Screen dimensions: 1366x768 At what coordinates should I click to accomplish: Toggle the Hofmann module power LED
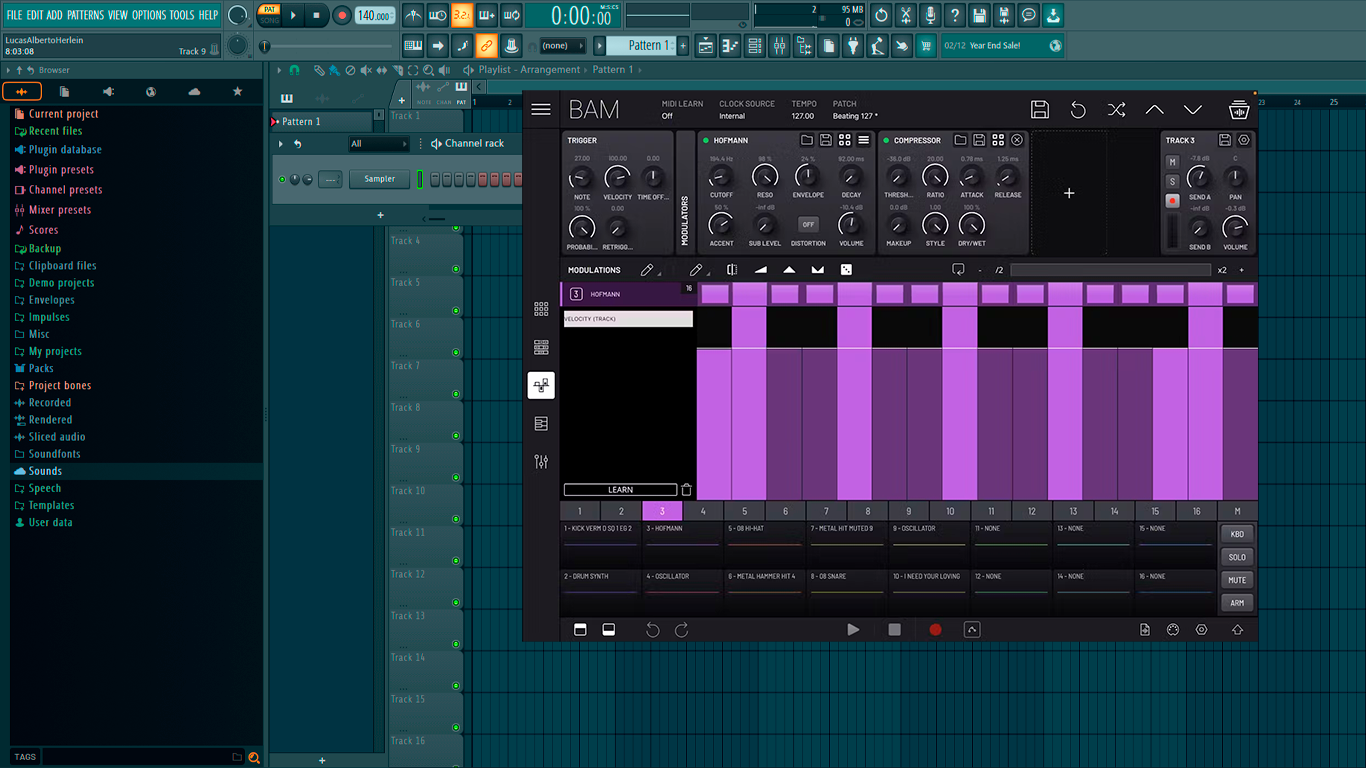click(x=705, y=141)
